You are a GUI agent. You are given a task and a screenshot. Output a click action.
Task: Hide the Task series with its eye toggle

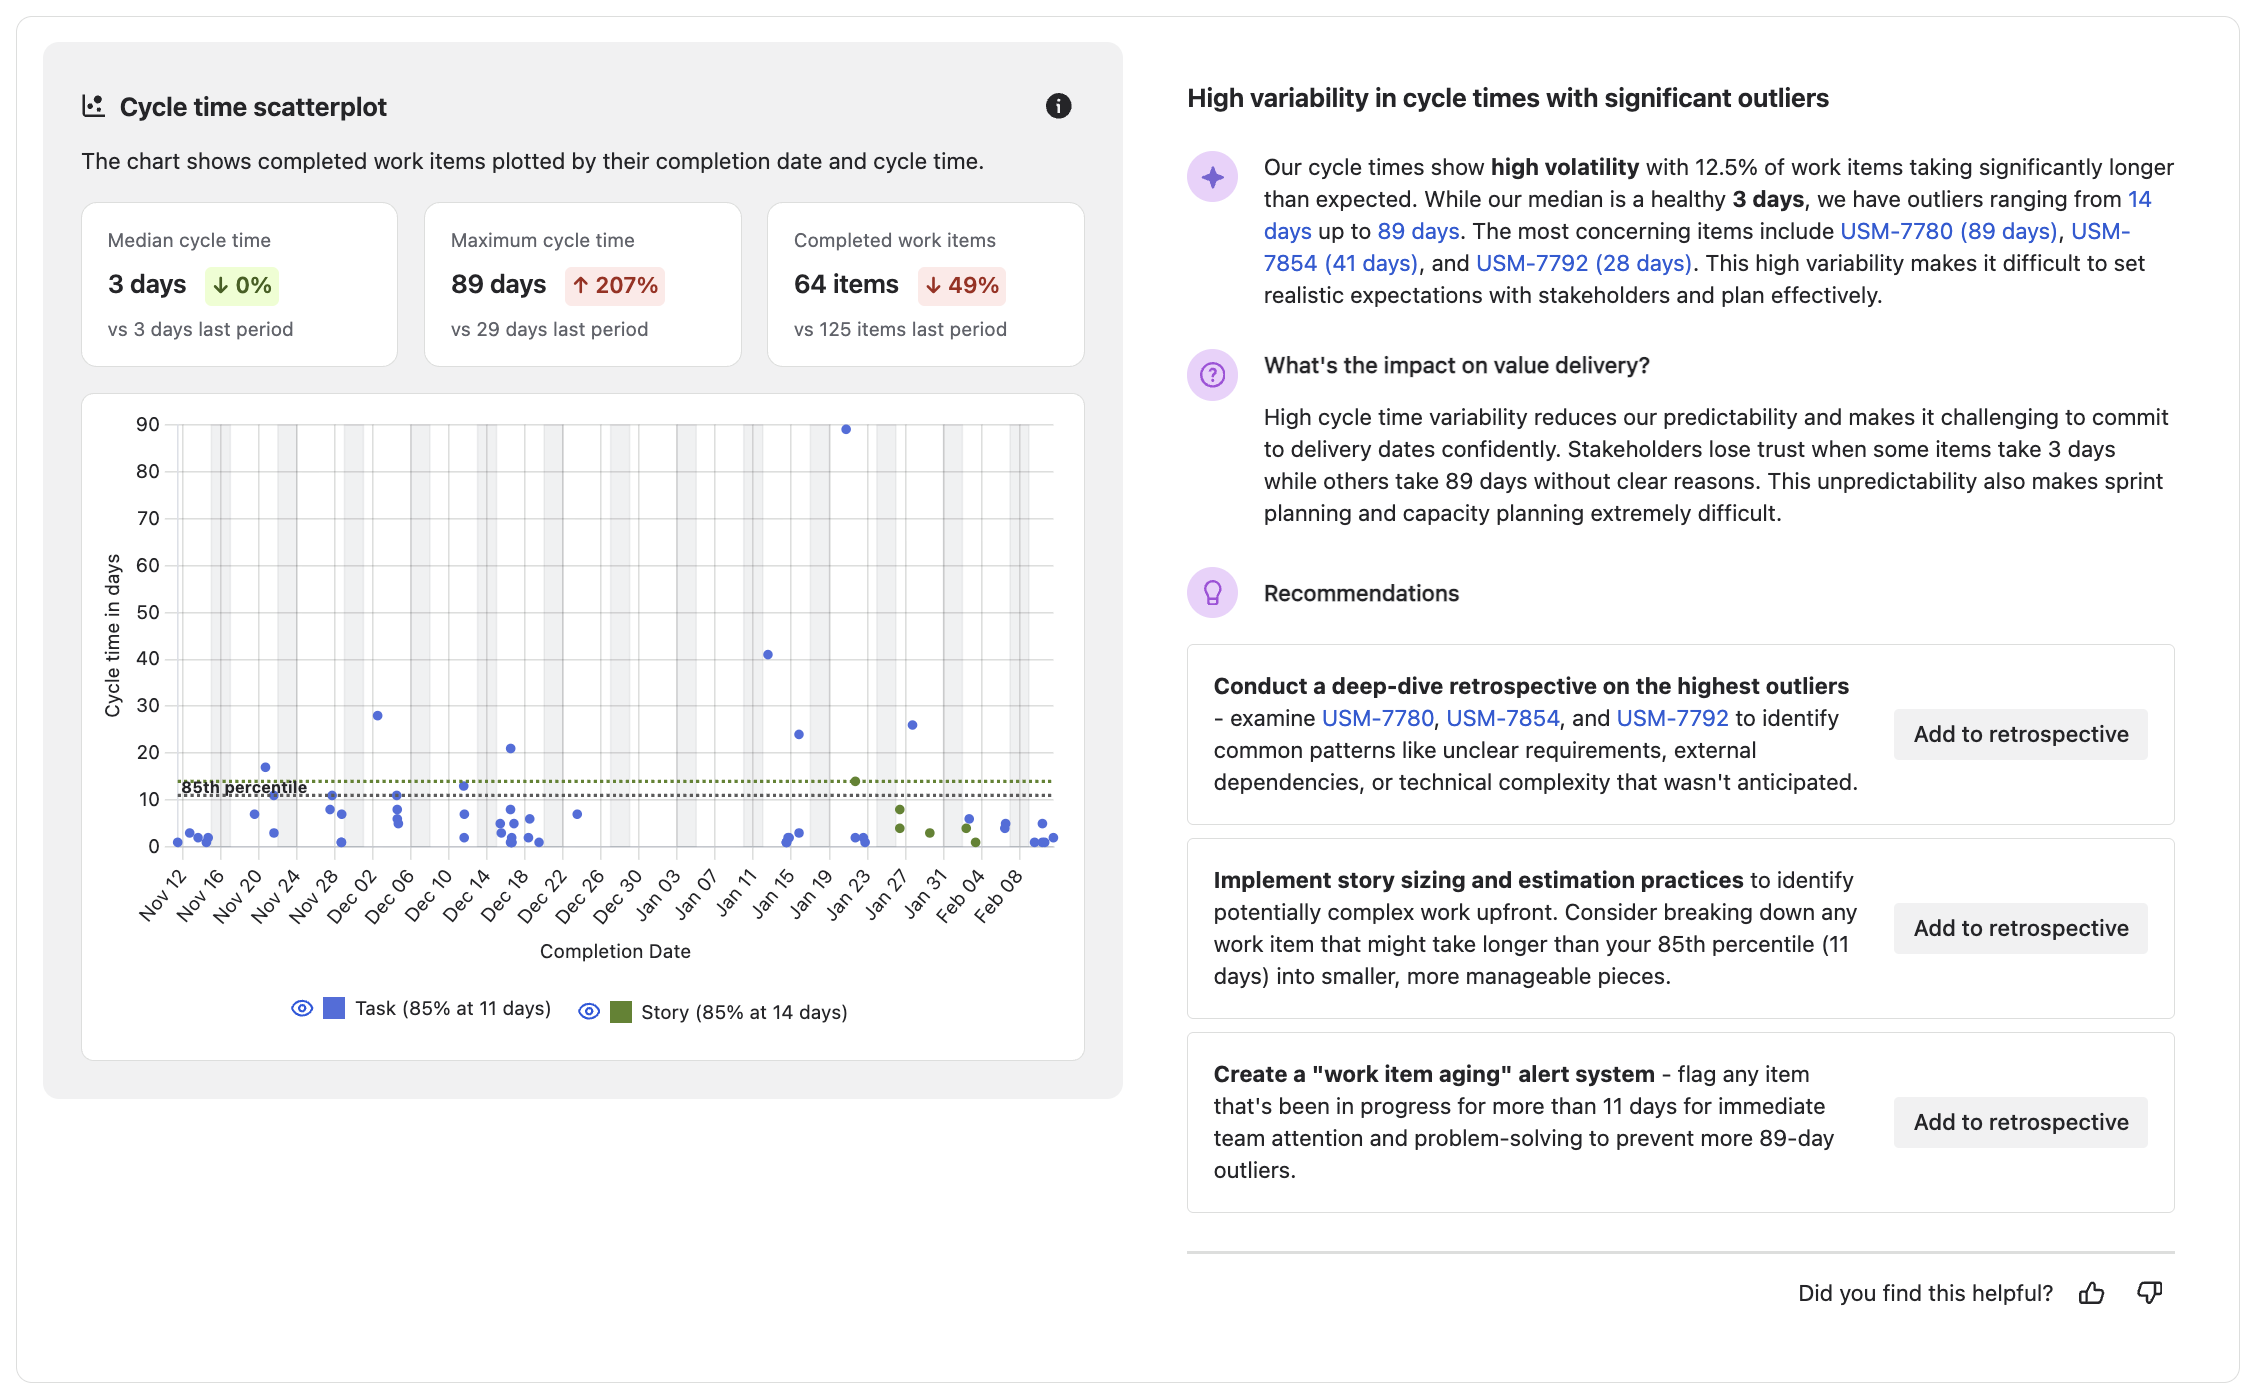(x=301, y=1008)
